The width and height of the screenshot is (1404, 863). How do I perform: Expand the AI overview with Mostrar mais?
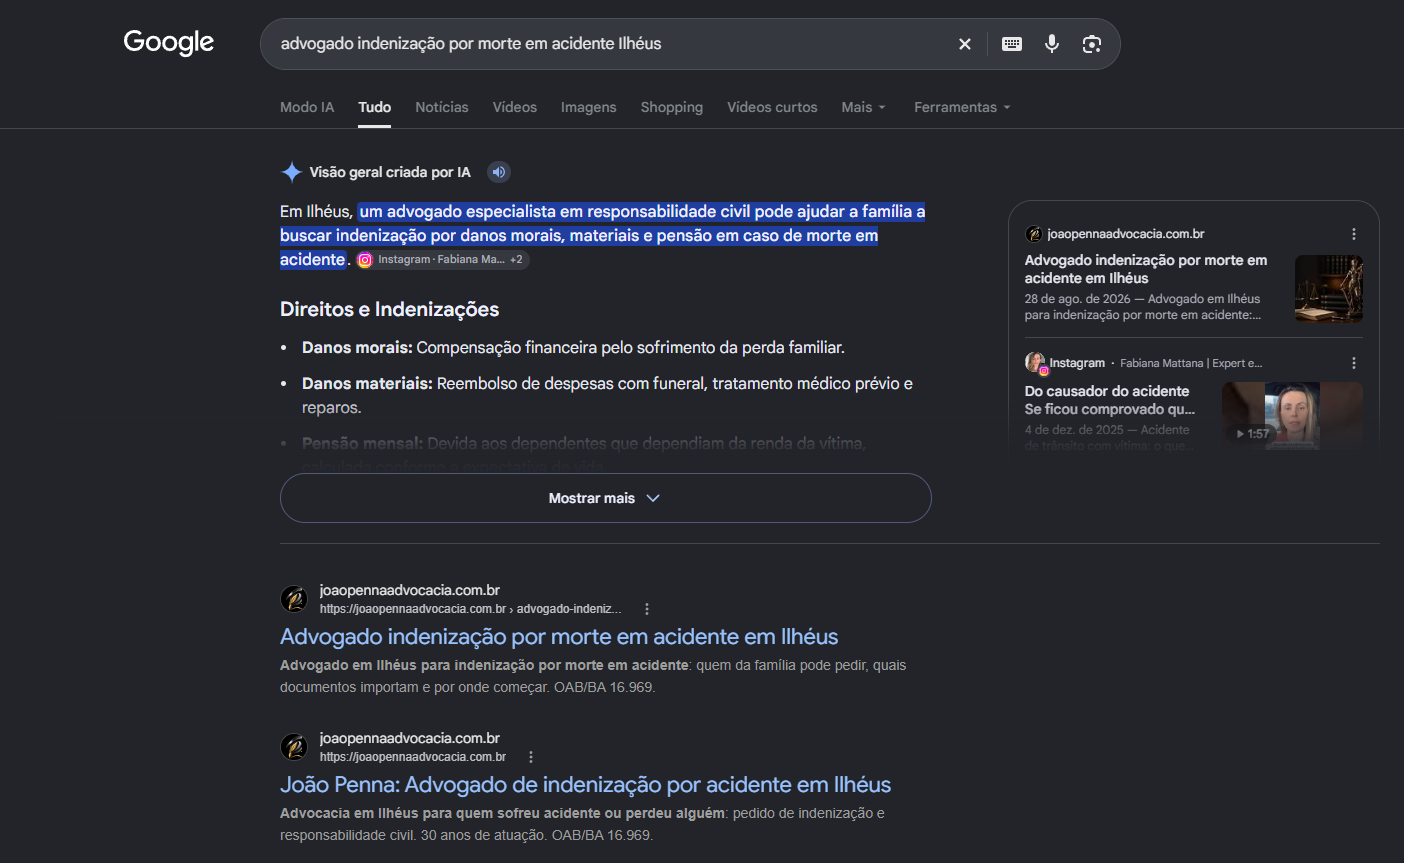pyautogui.click(x=606, y=498)
